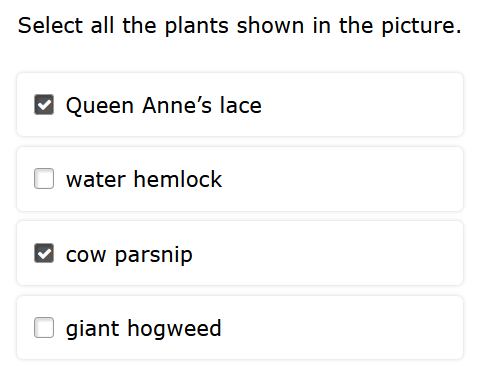481x378 pixels.
Task: Click the Queen Anne's lace label text
Action: (164, 106)
